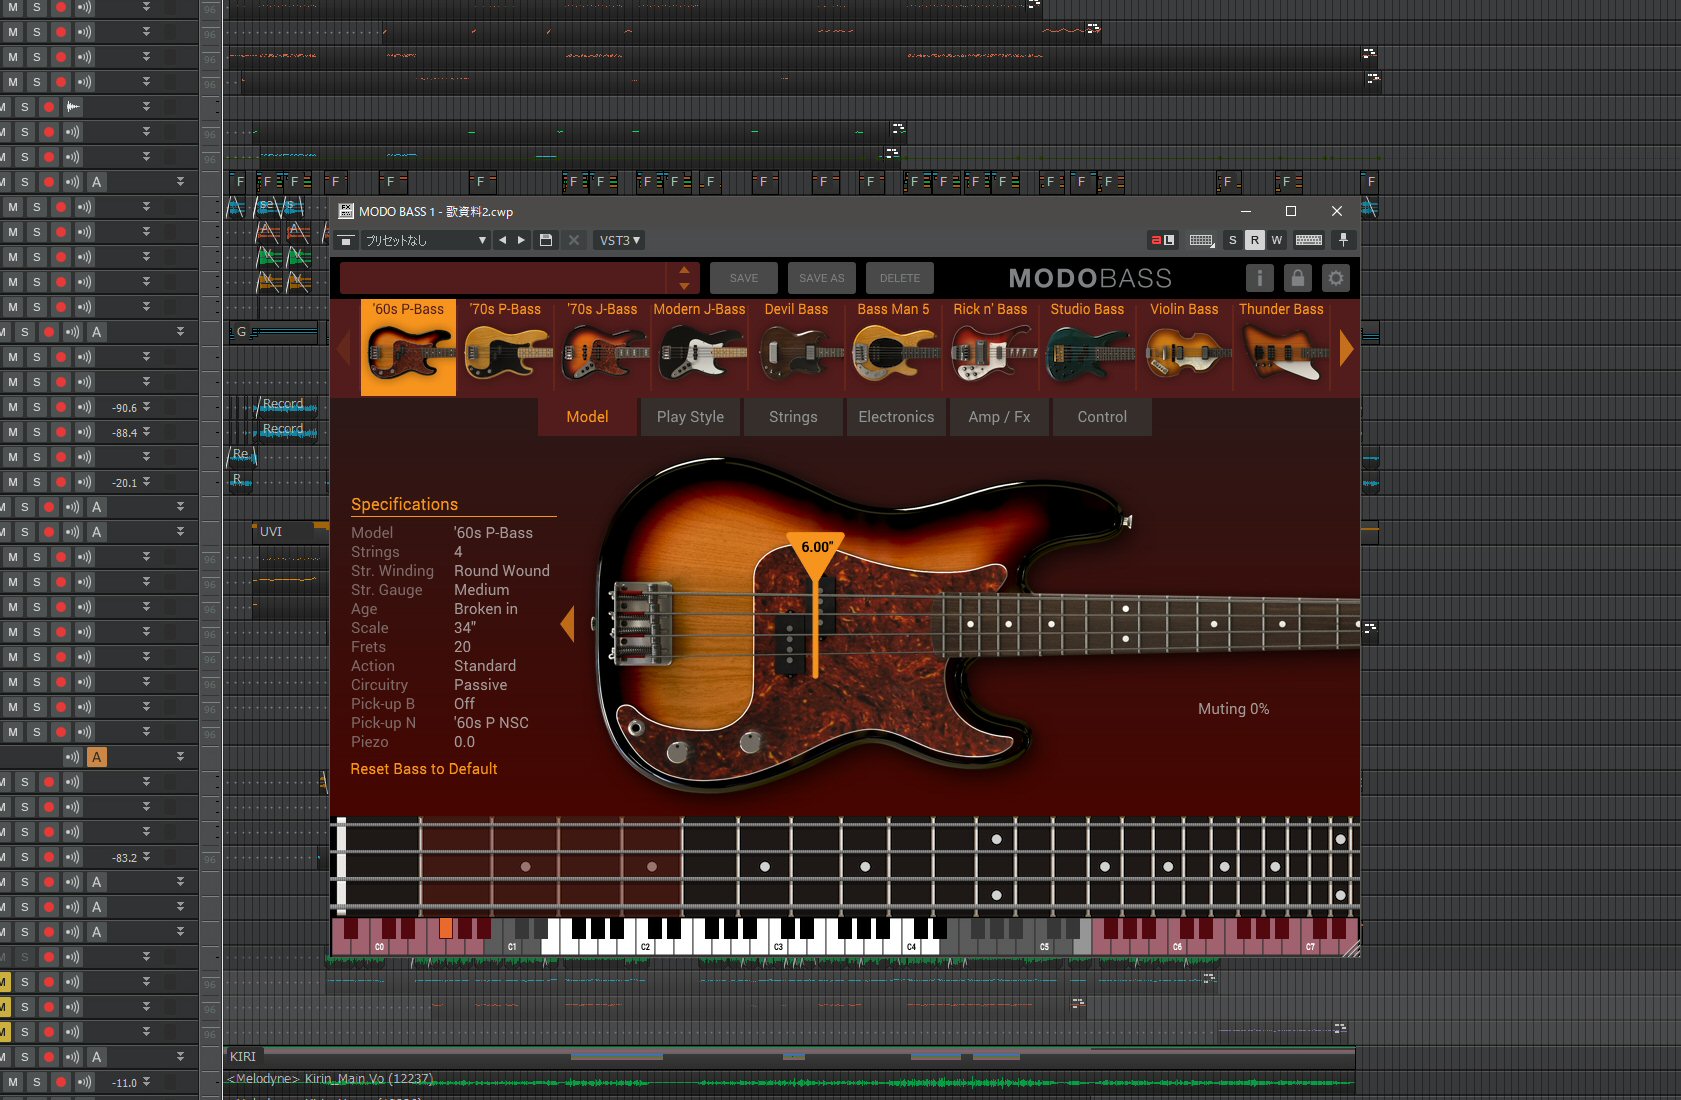Open the ACT learn button

point(1162,240)
